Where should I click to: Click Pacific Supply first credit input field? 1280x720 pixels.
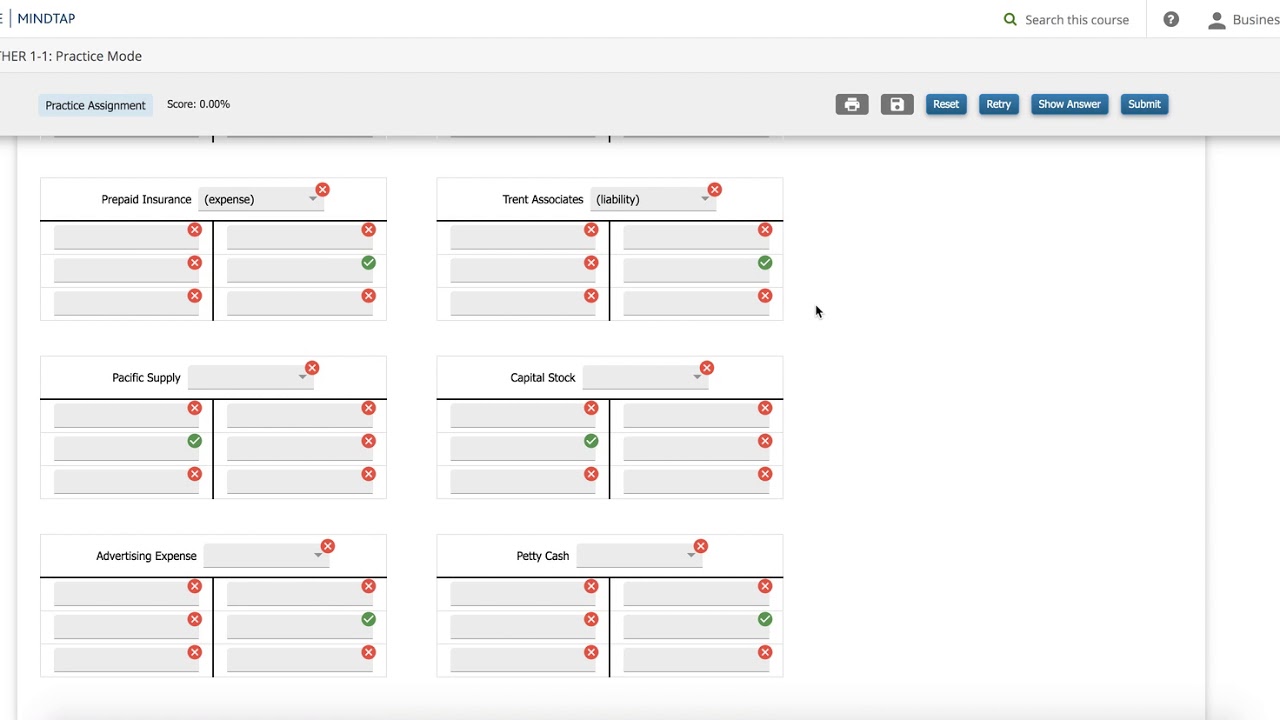pyautogui.click(x=300, y=415)
